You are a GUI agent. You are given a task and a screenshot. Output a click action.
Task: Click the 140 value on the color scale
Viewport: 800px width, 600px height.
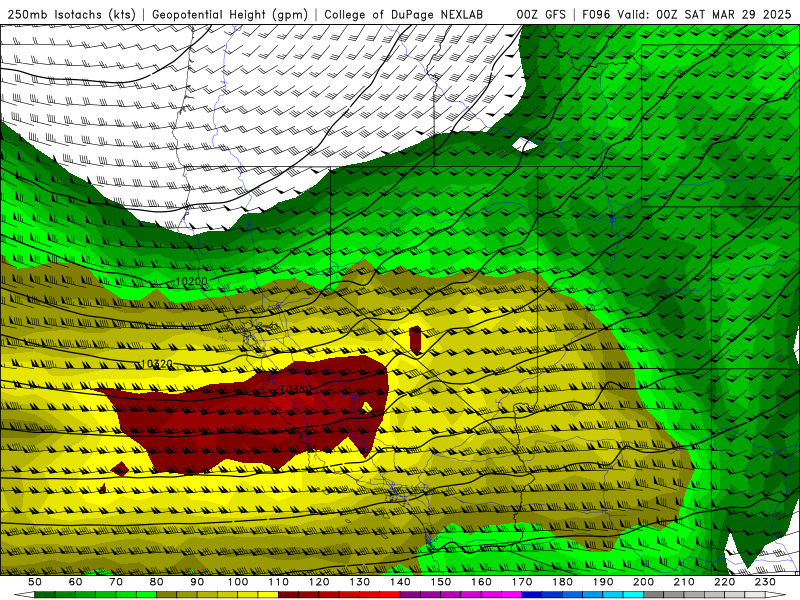[x=400, y=582]
